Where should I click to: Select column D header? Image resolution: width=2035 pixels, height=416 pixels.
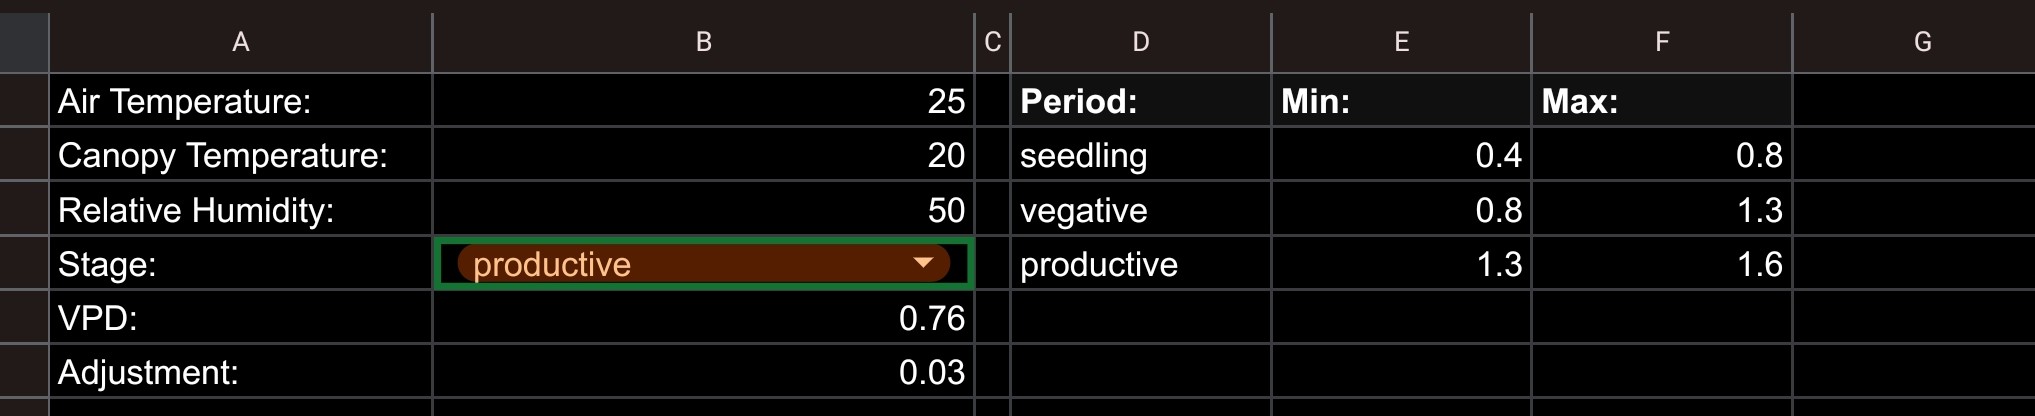[x=1140, y=42]
